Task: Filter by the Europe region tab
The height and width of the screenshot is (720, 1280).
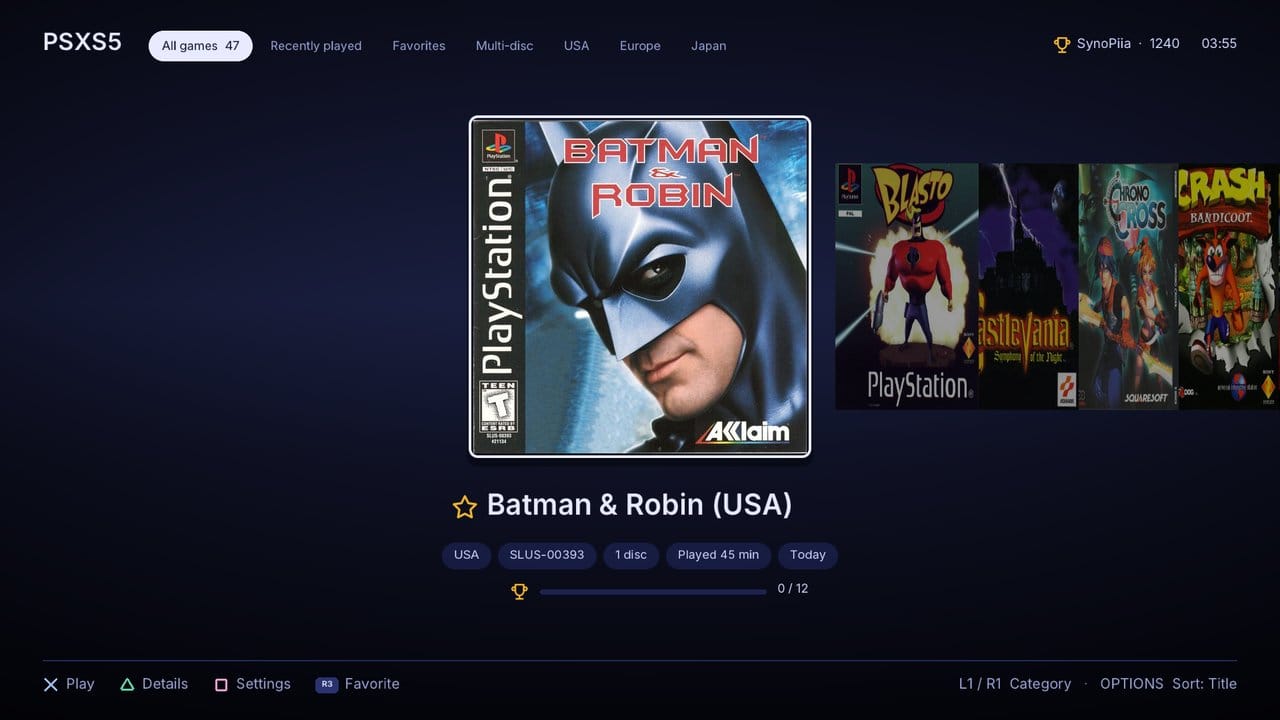Action: (640, 46)
